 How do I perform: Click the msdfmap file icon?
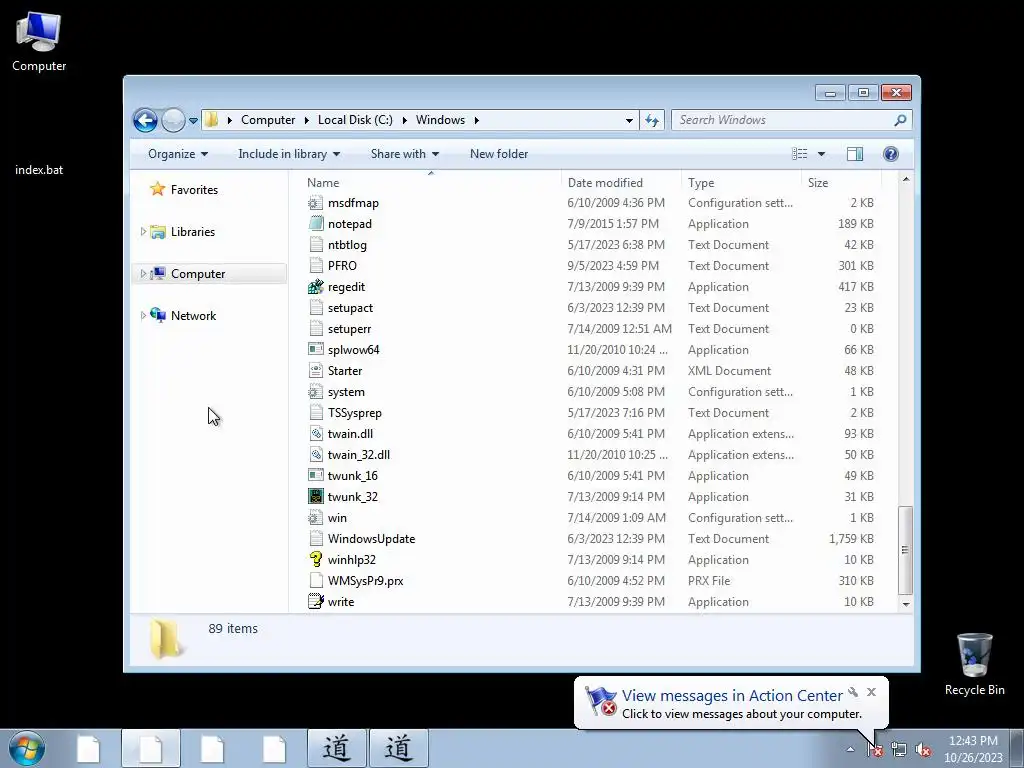click(x=315, y=203)
